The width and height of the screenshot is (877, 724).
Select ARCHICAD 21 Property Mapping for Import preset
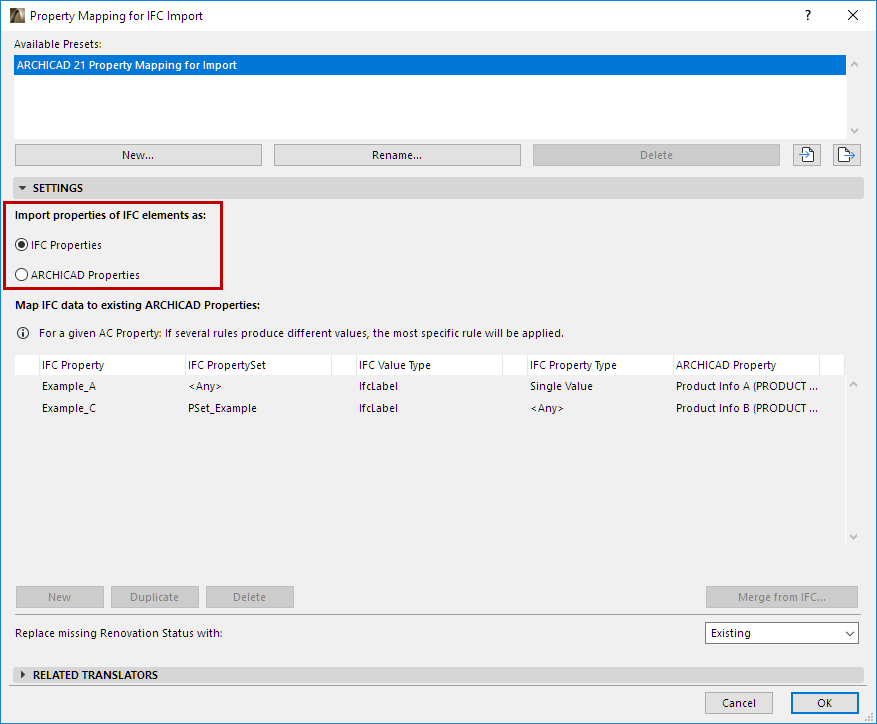pos(430,65)
